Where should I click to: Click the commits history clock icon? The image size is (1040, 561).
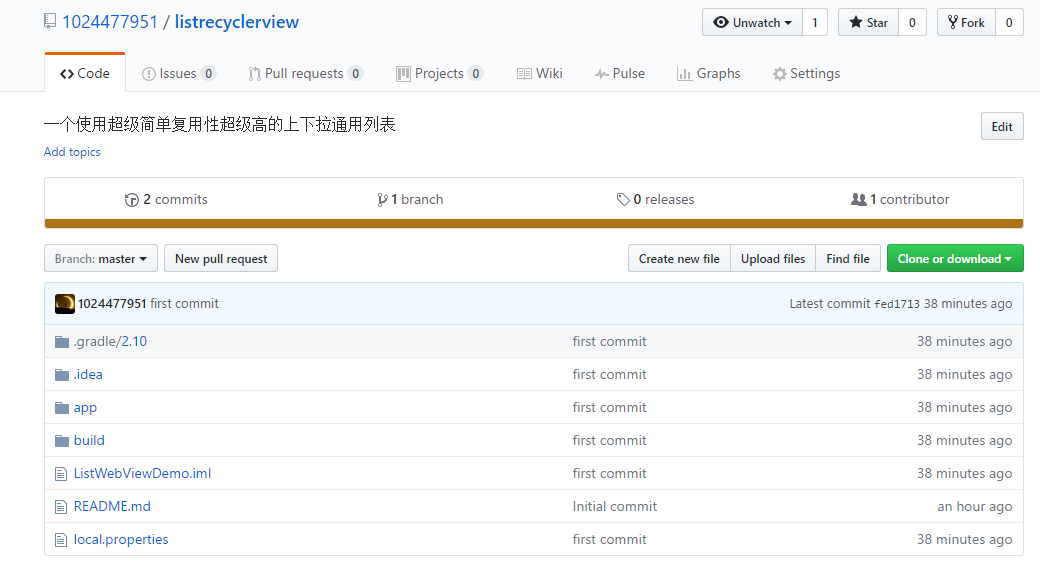click(131, 200)
